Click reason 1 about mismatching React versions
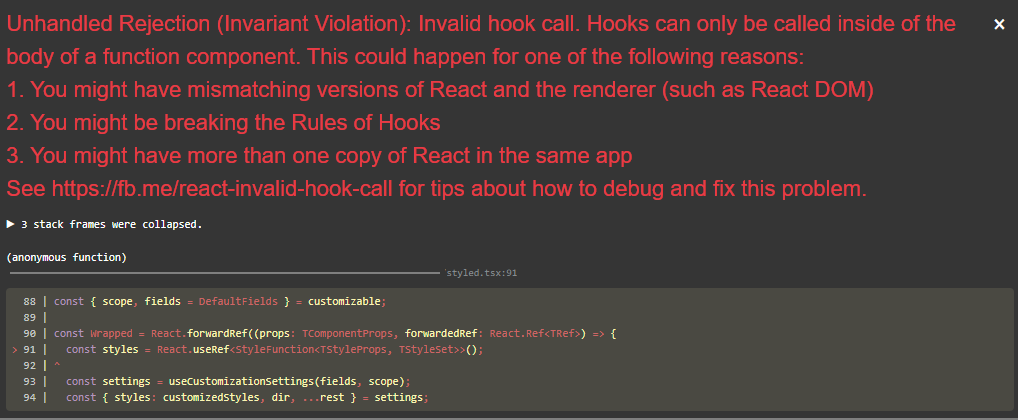1018x420 pixels. 440,90
